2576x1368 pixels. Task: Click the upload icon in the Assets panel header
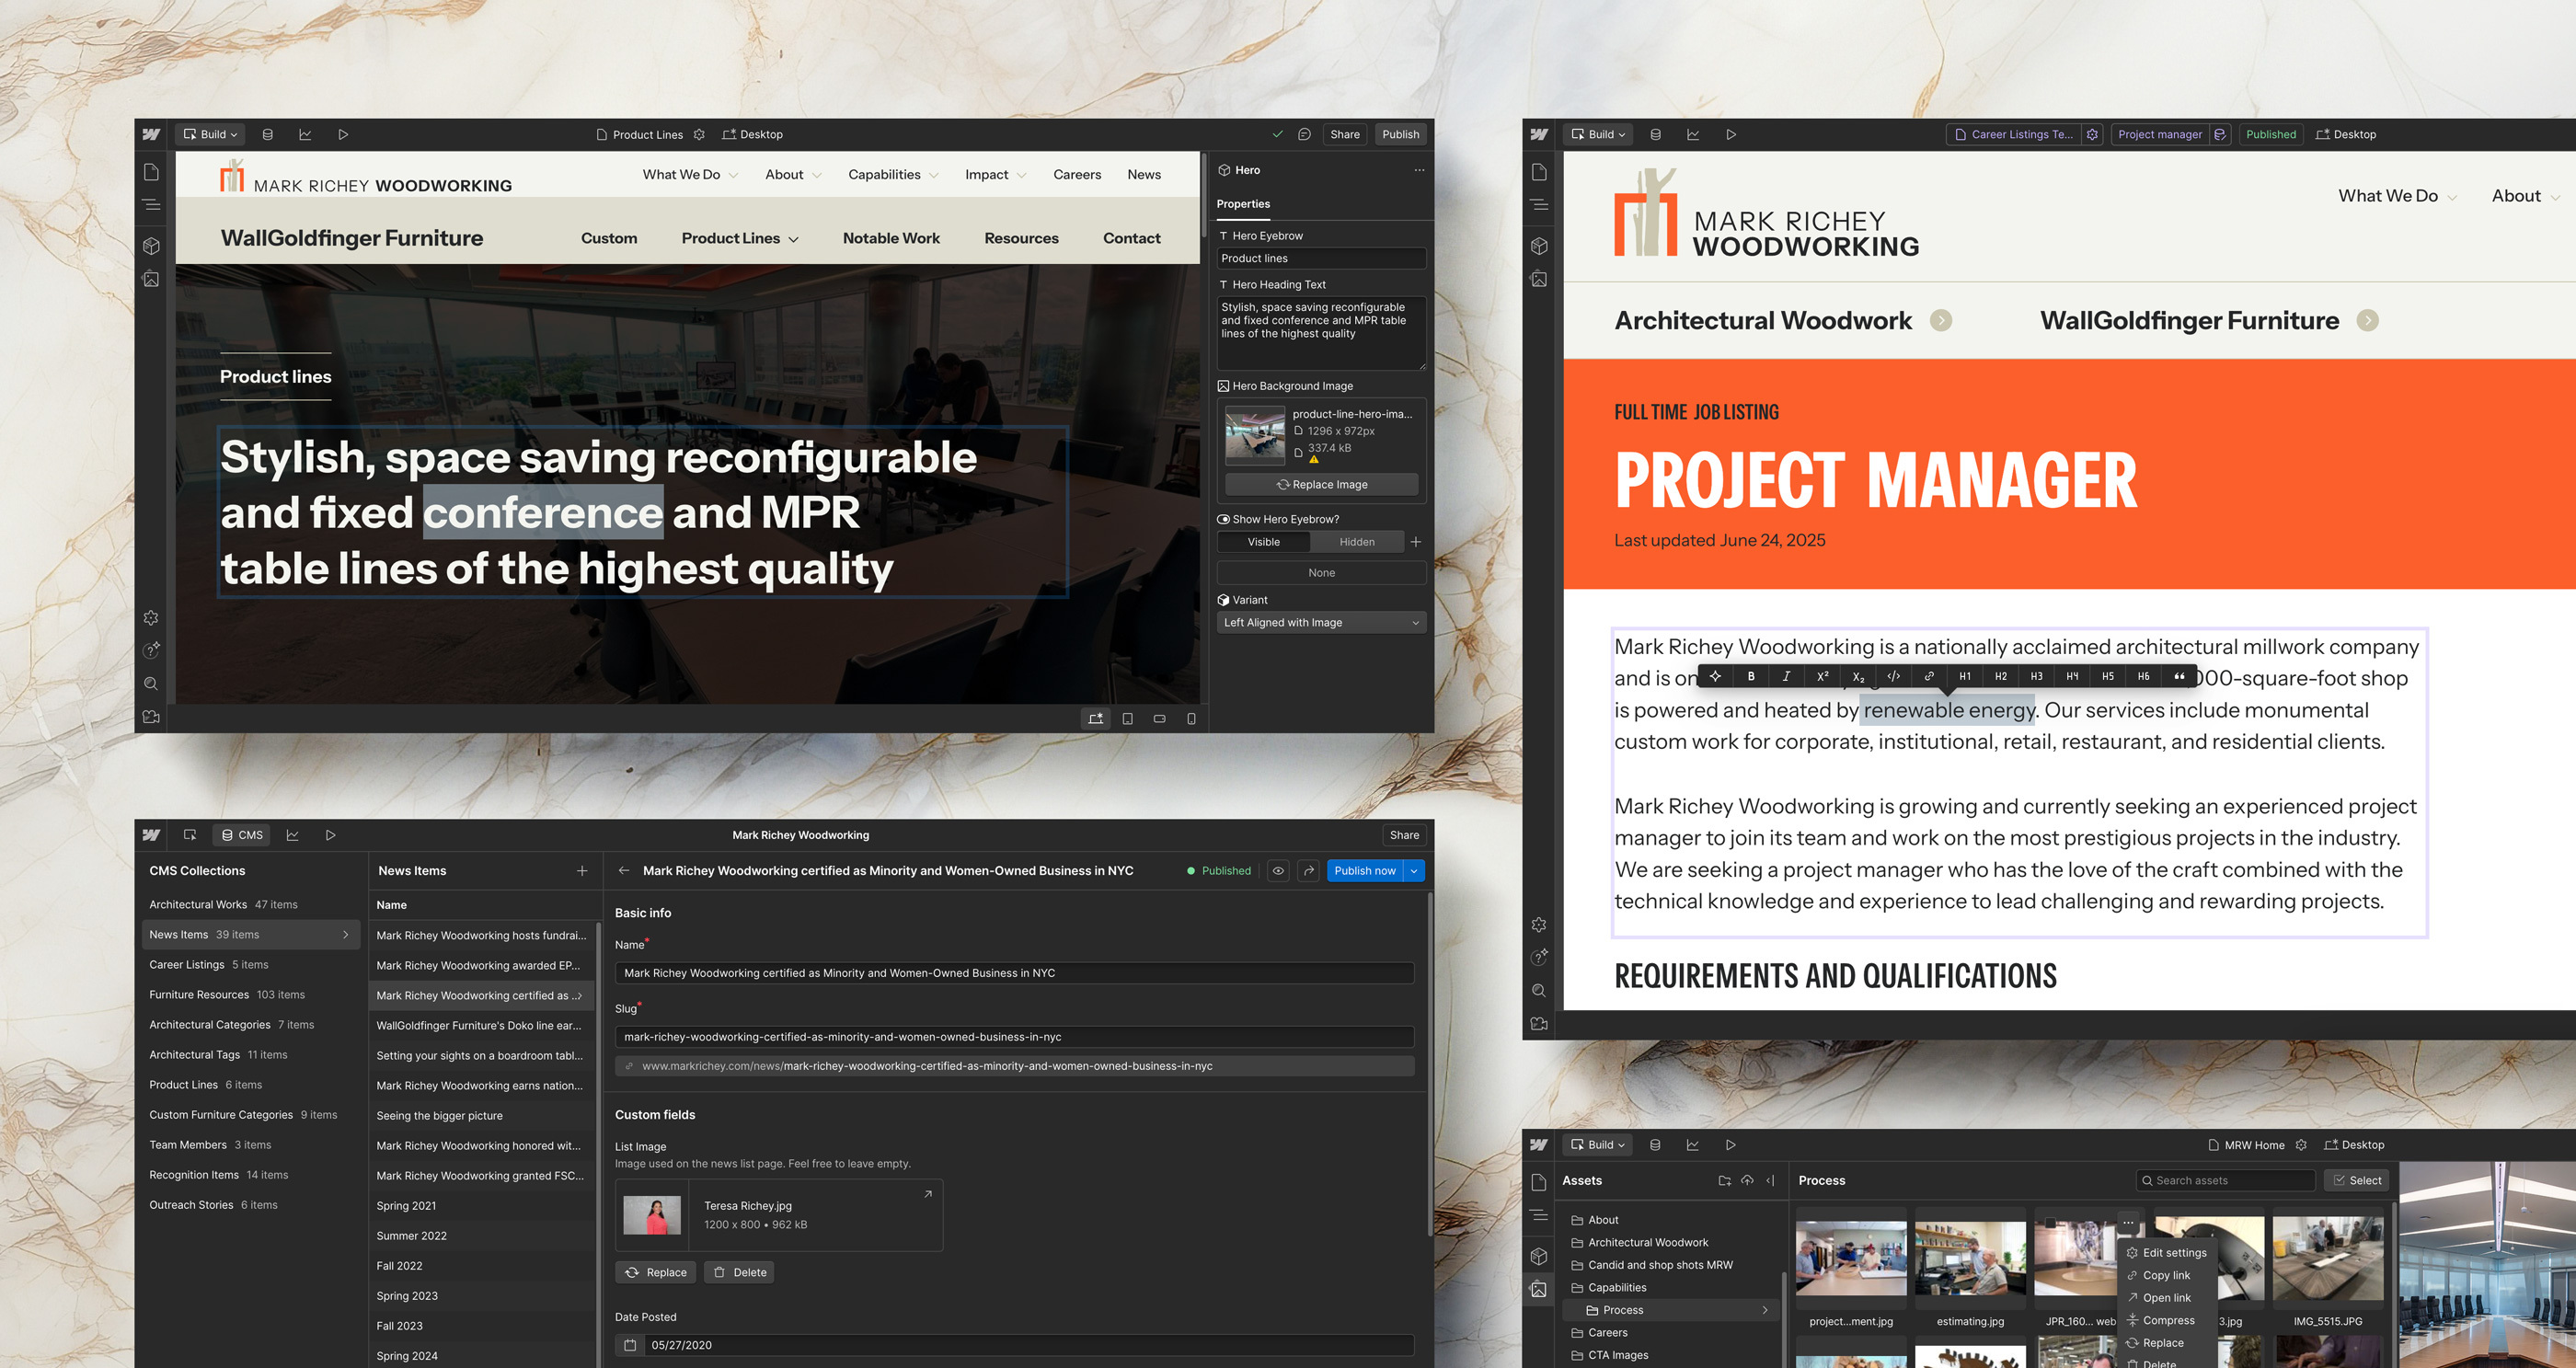pyautogui.click(x=1747, y=1181)
